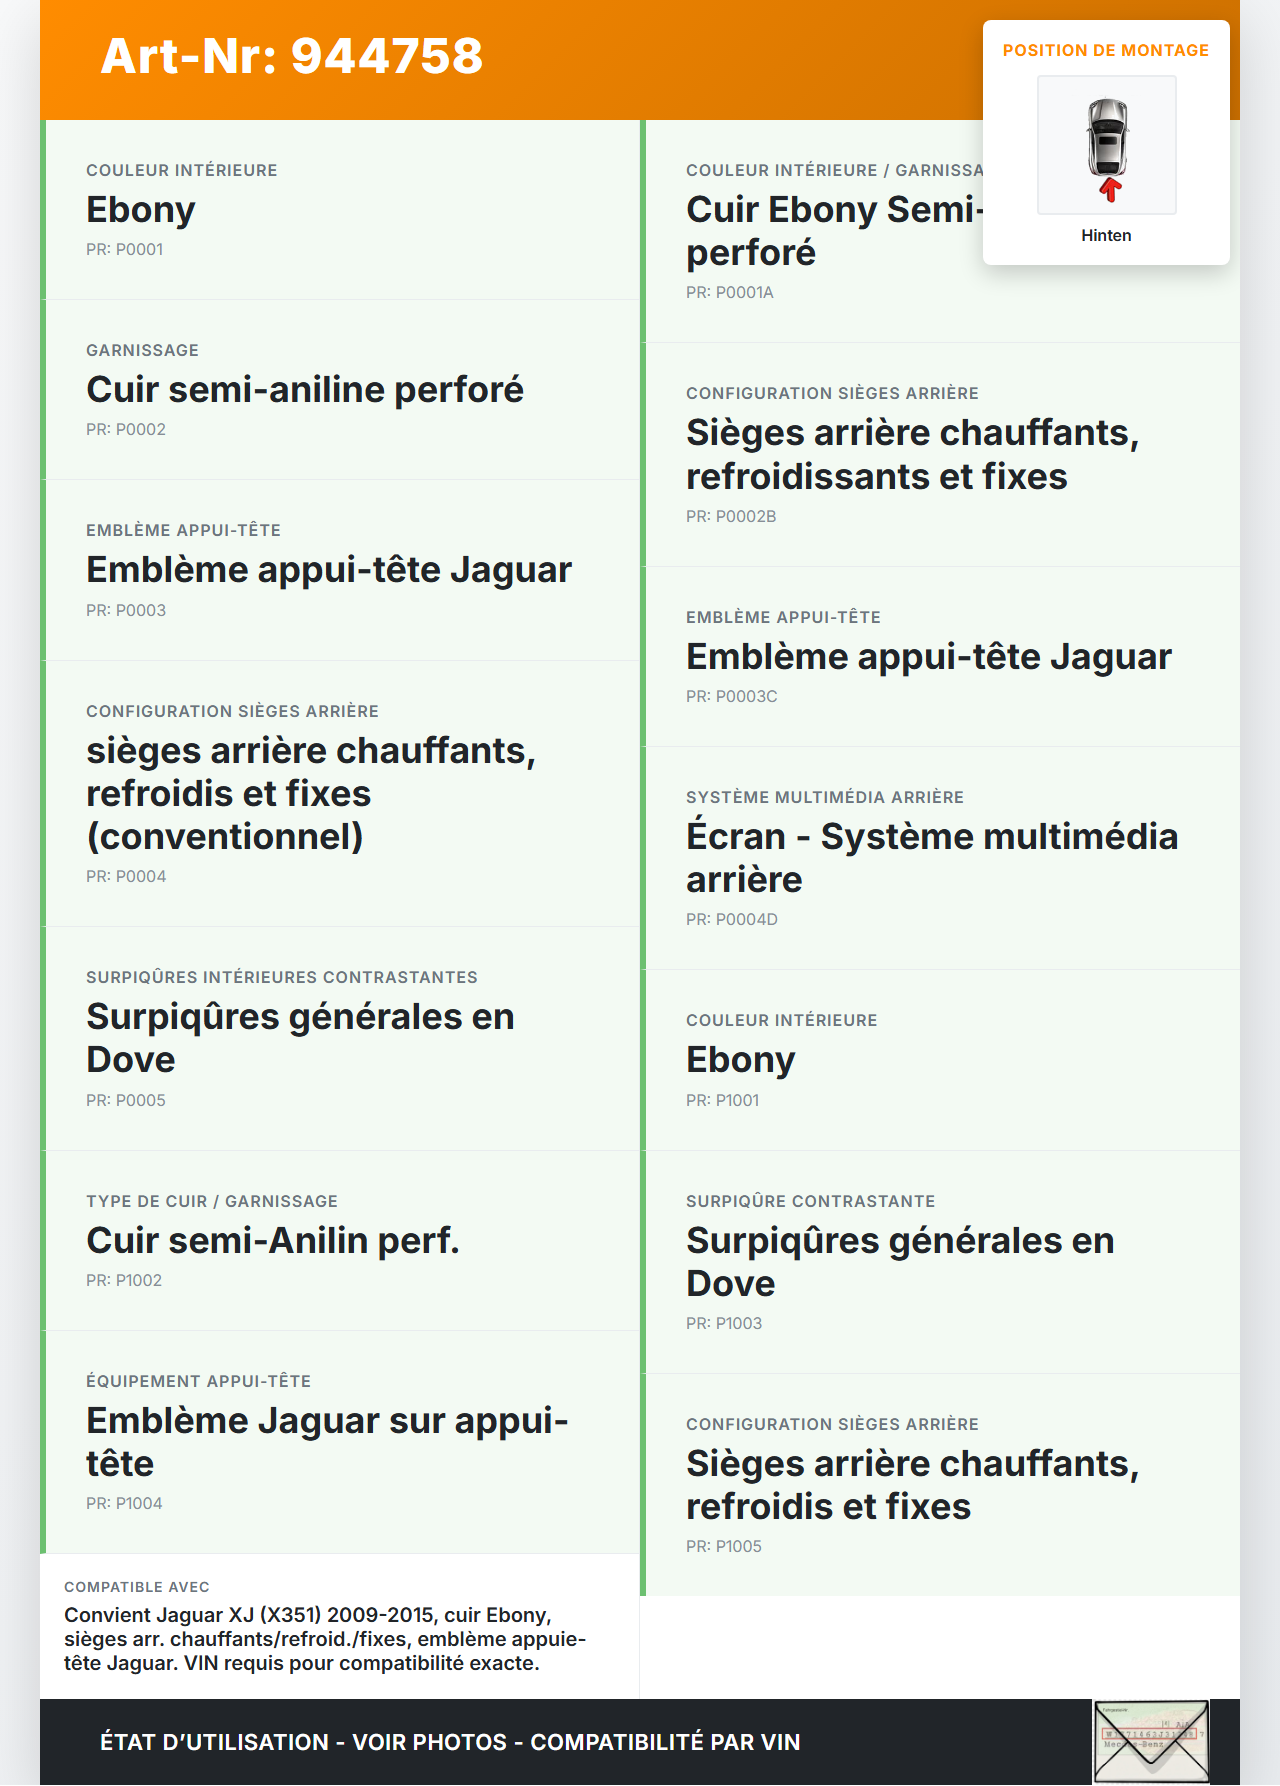Select Sièges arrière chauffants, refroidis PR P1005
The height and width of the screenshot is (1786, 1280).
pyautogui.click(x=912, y=1485)
